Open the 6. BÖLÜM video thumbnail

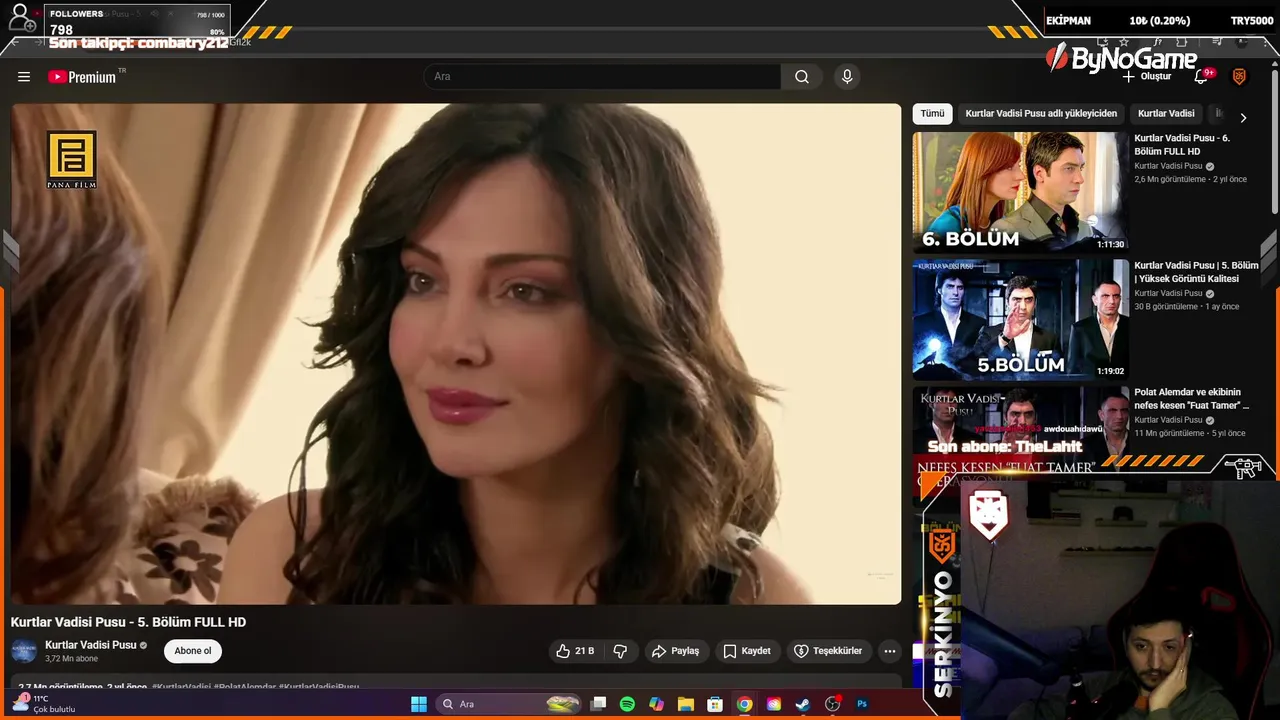pyautogui.click(x=1020, y=192)
